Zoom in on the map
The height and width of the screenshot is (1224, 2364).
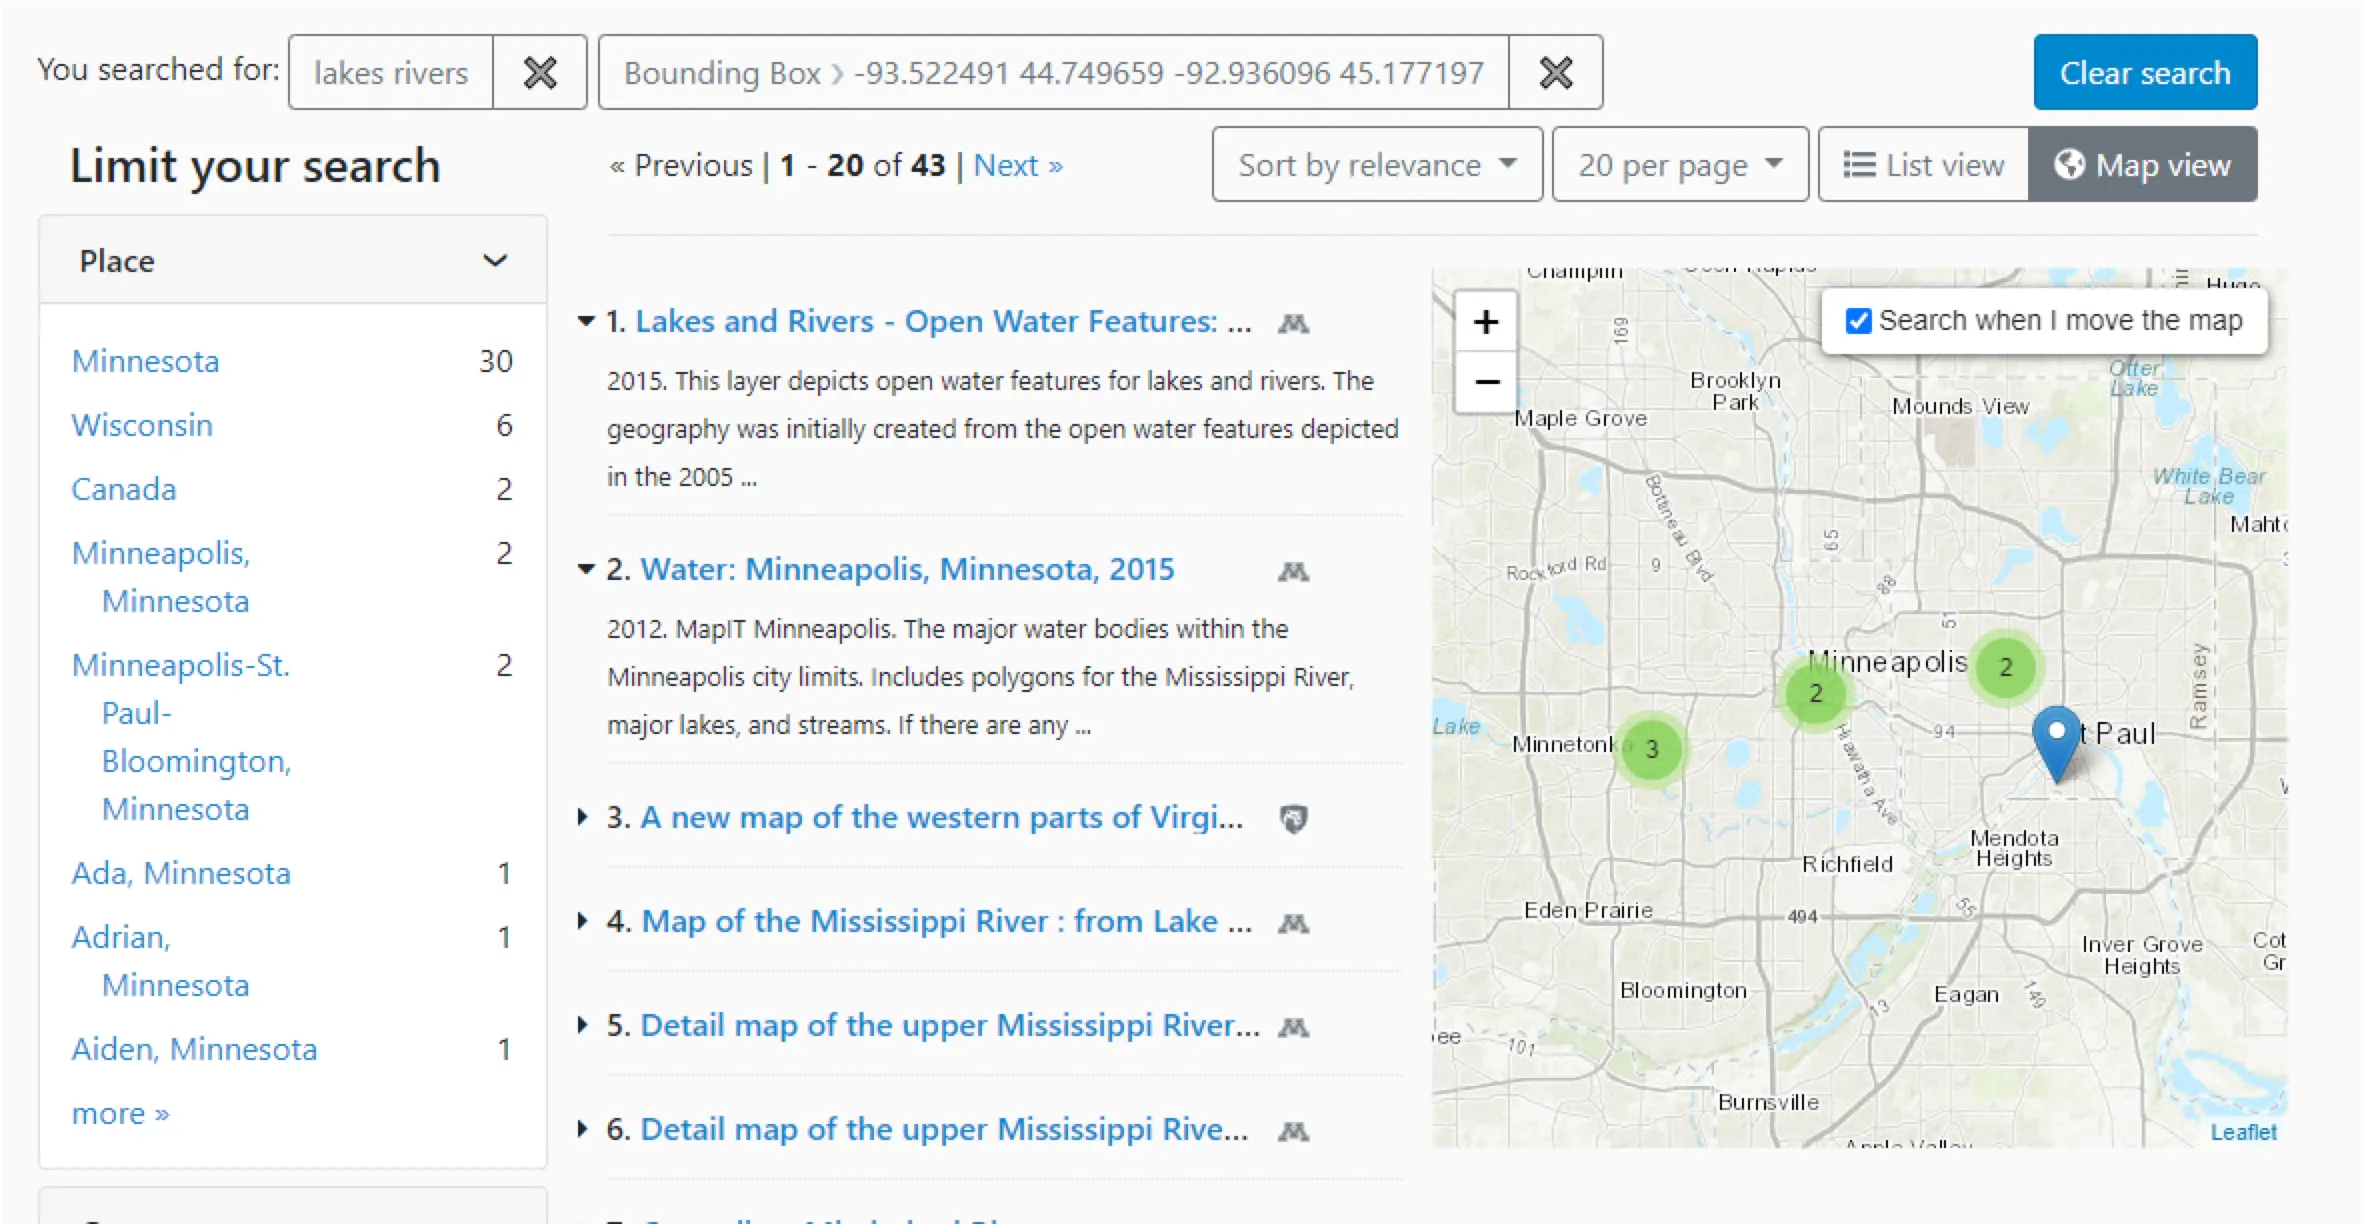[1485, 322]
